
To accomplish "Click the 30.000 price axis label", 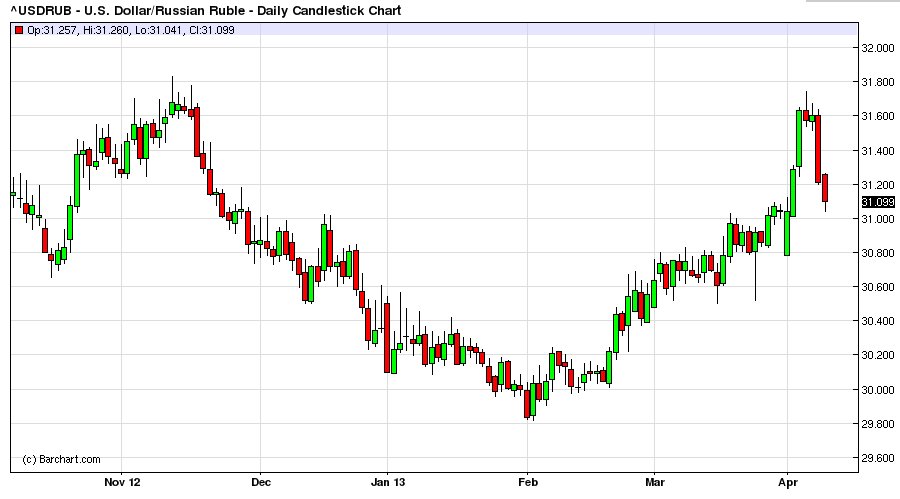I will click(x=878, y=390).
